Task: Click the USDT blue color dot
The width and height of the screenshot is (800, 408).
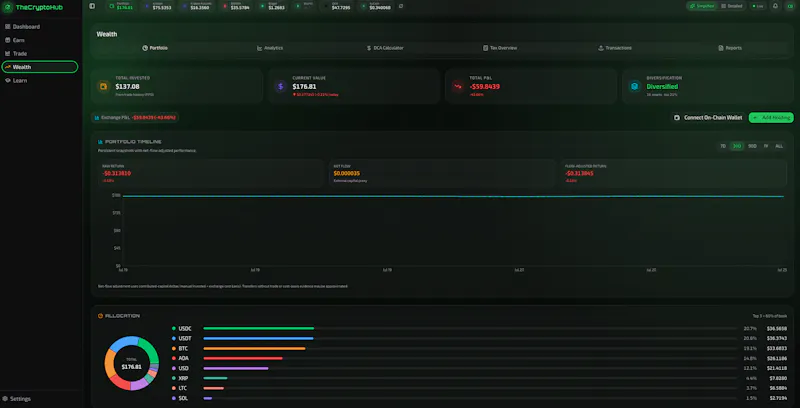Action: pos(174,339)
